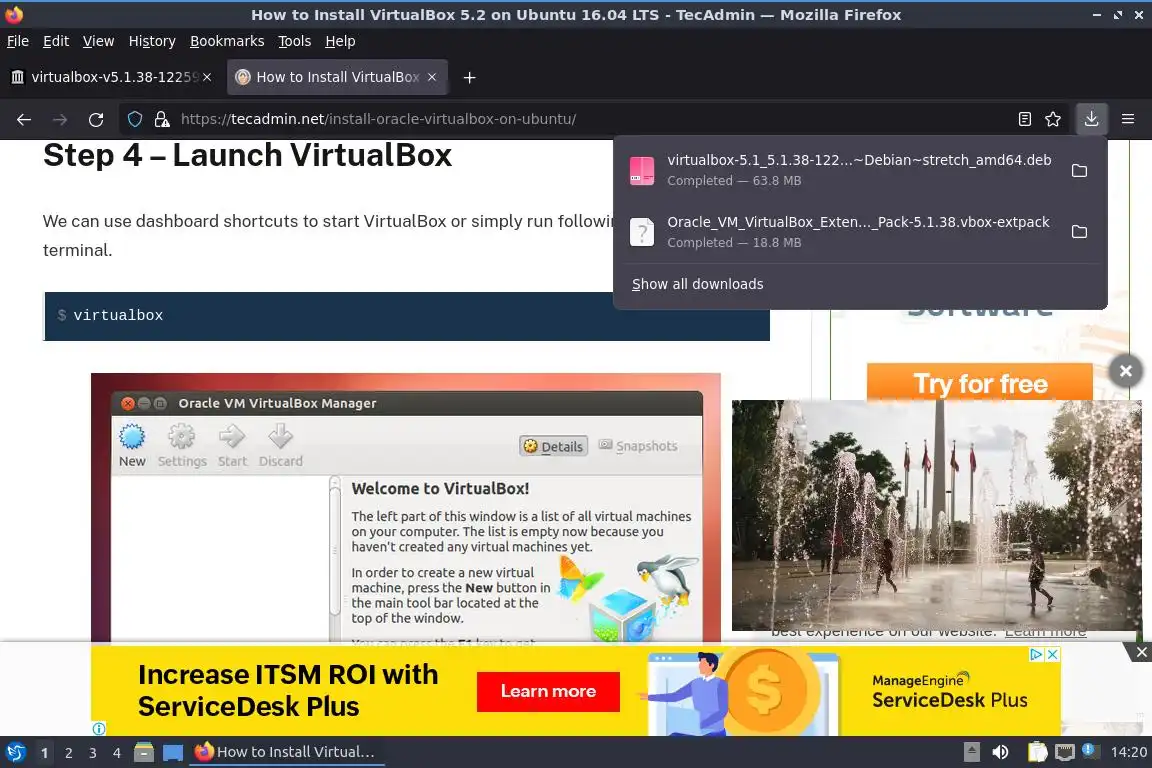
Task: Close the How to Install VirtualBox tab
Action: (x=432, y=77)
